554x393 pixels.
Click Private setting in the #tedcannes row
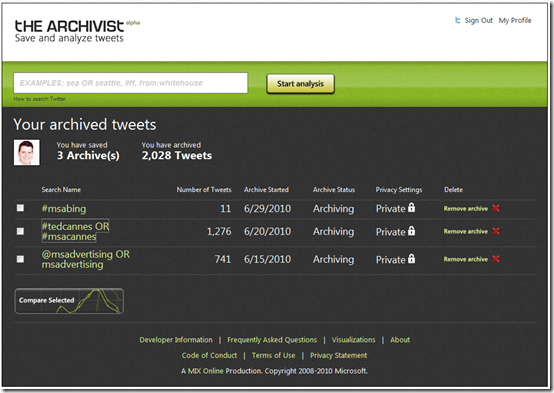point(390,232)
